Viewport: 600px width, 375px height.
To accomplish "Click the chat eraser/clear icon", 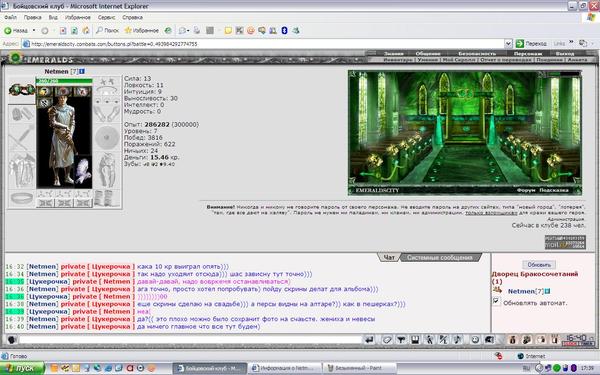I will (x=387, y=339).
